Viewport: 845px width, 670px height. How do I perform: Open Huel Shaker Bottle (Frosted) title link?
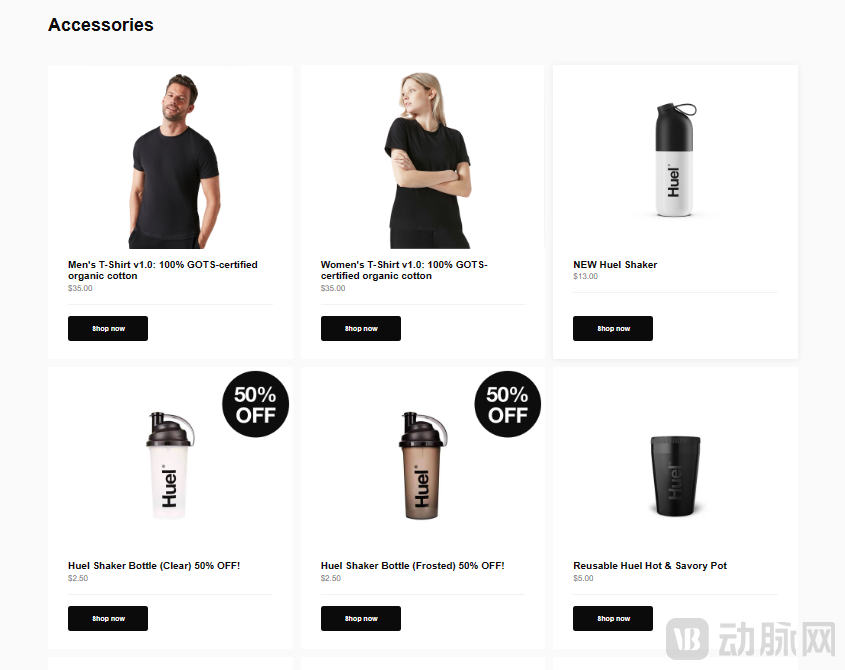tap(413, 565)
